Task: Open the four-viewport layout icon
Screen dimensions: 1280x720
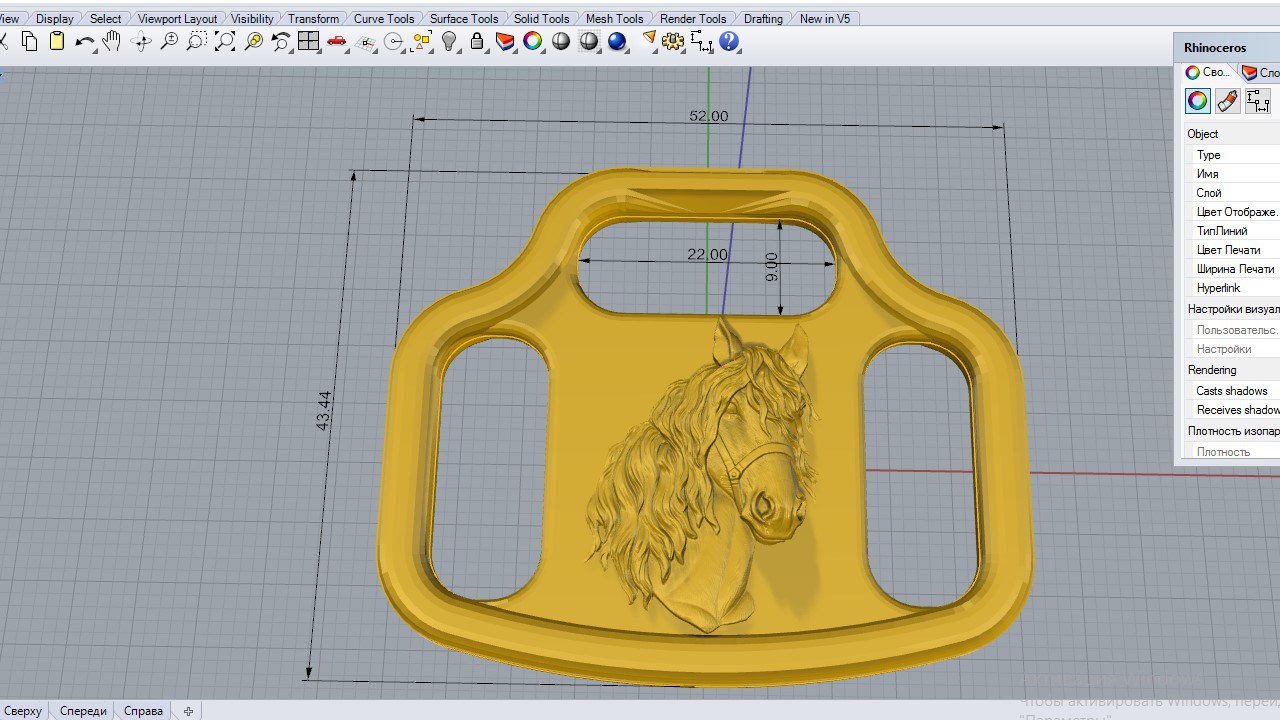Action: pyautogui.click(x=309, y=42)
